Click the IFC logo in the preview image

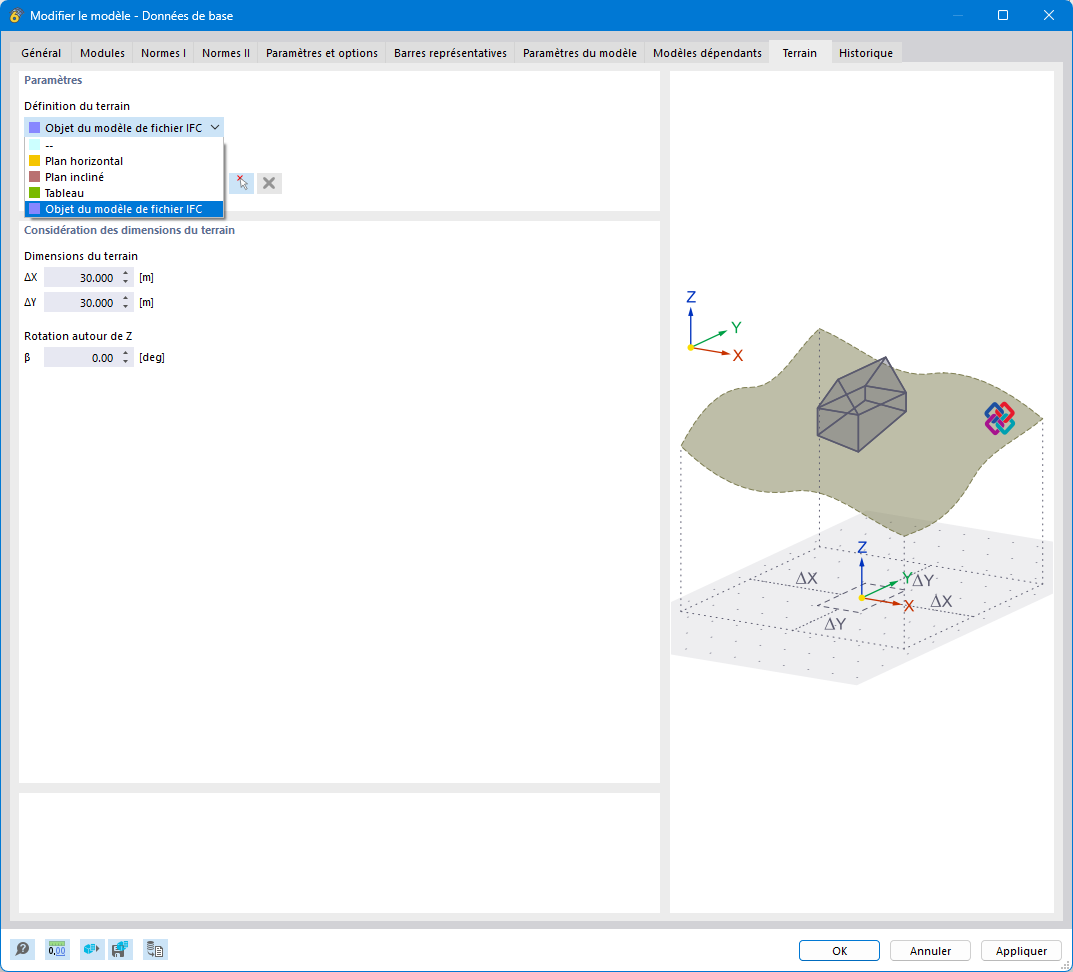[1000, 418]
